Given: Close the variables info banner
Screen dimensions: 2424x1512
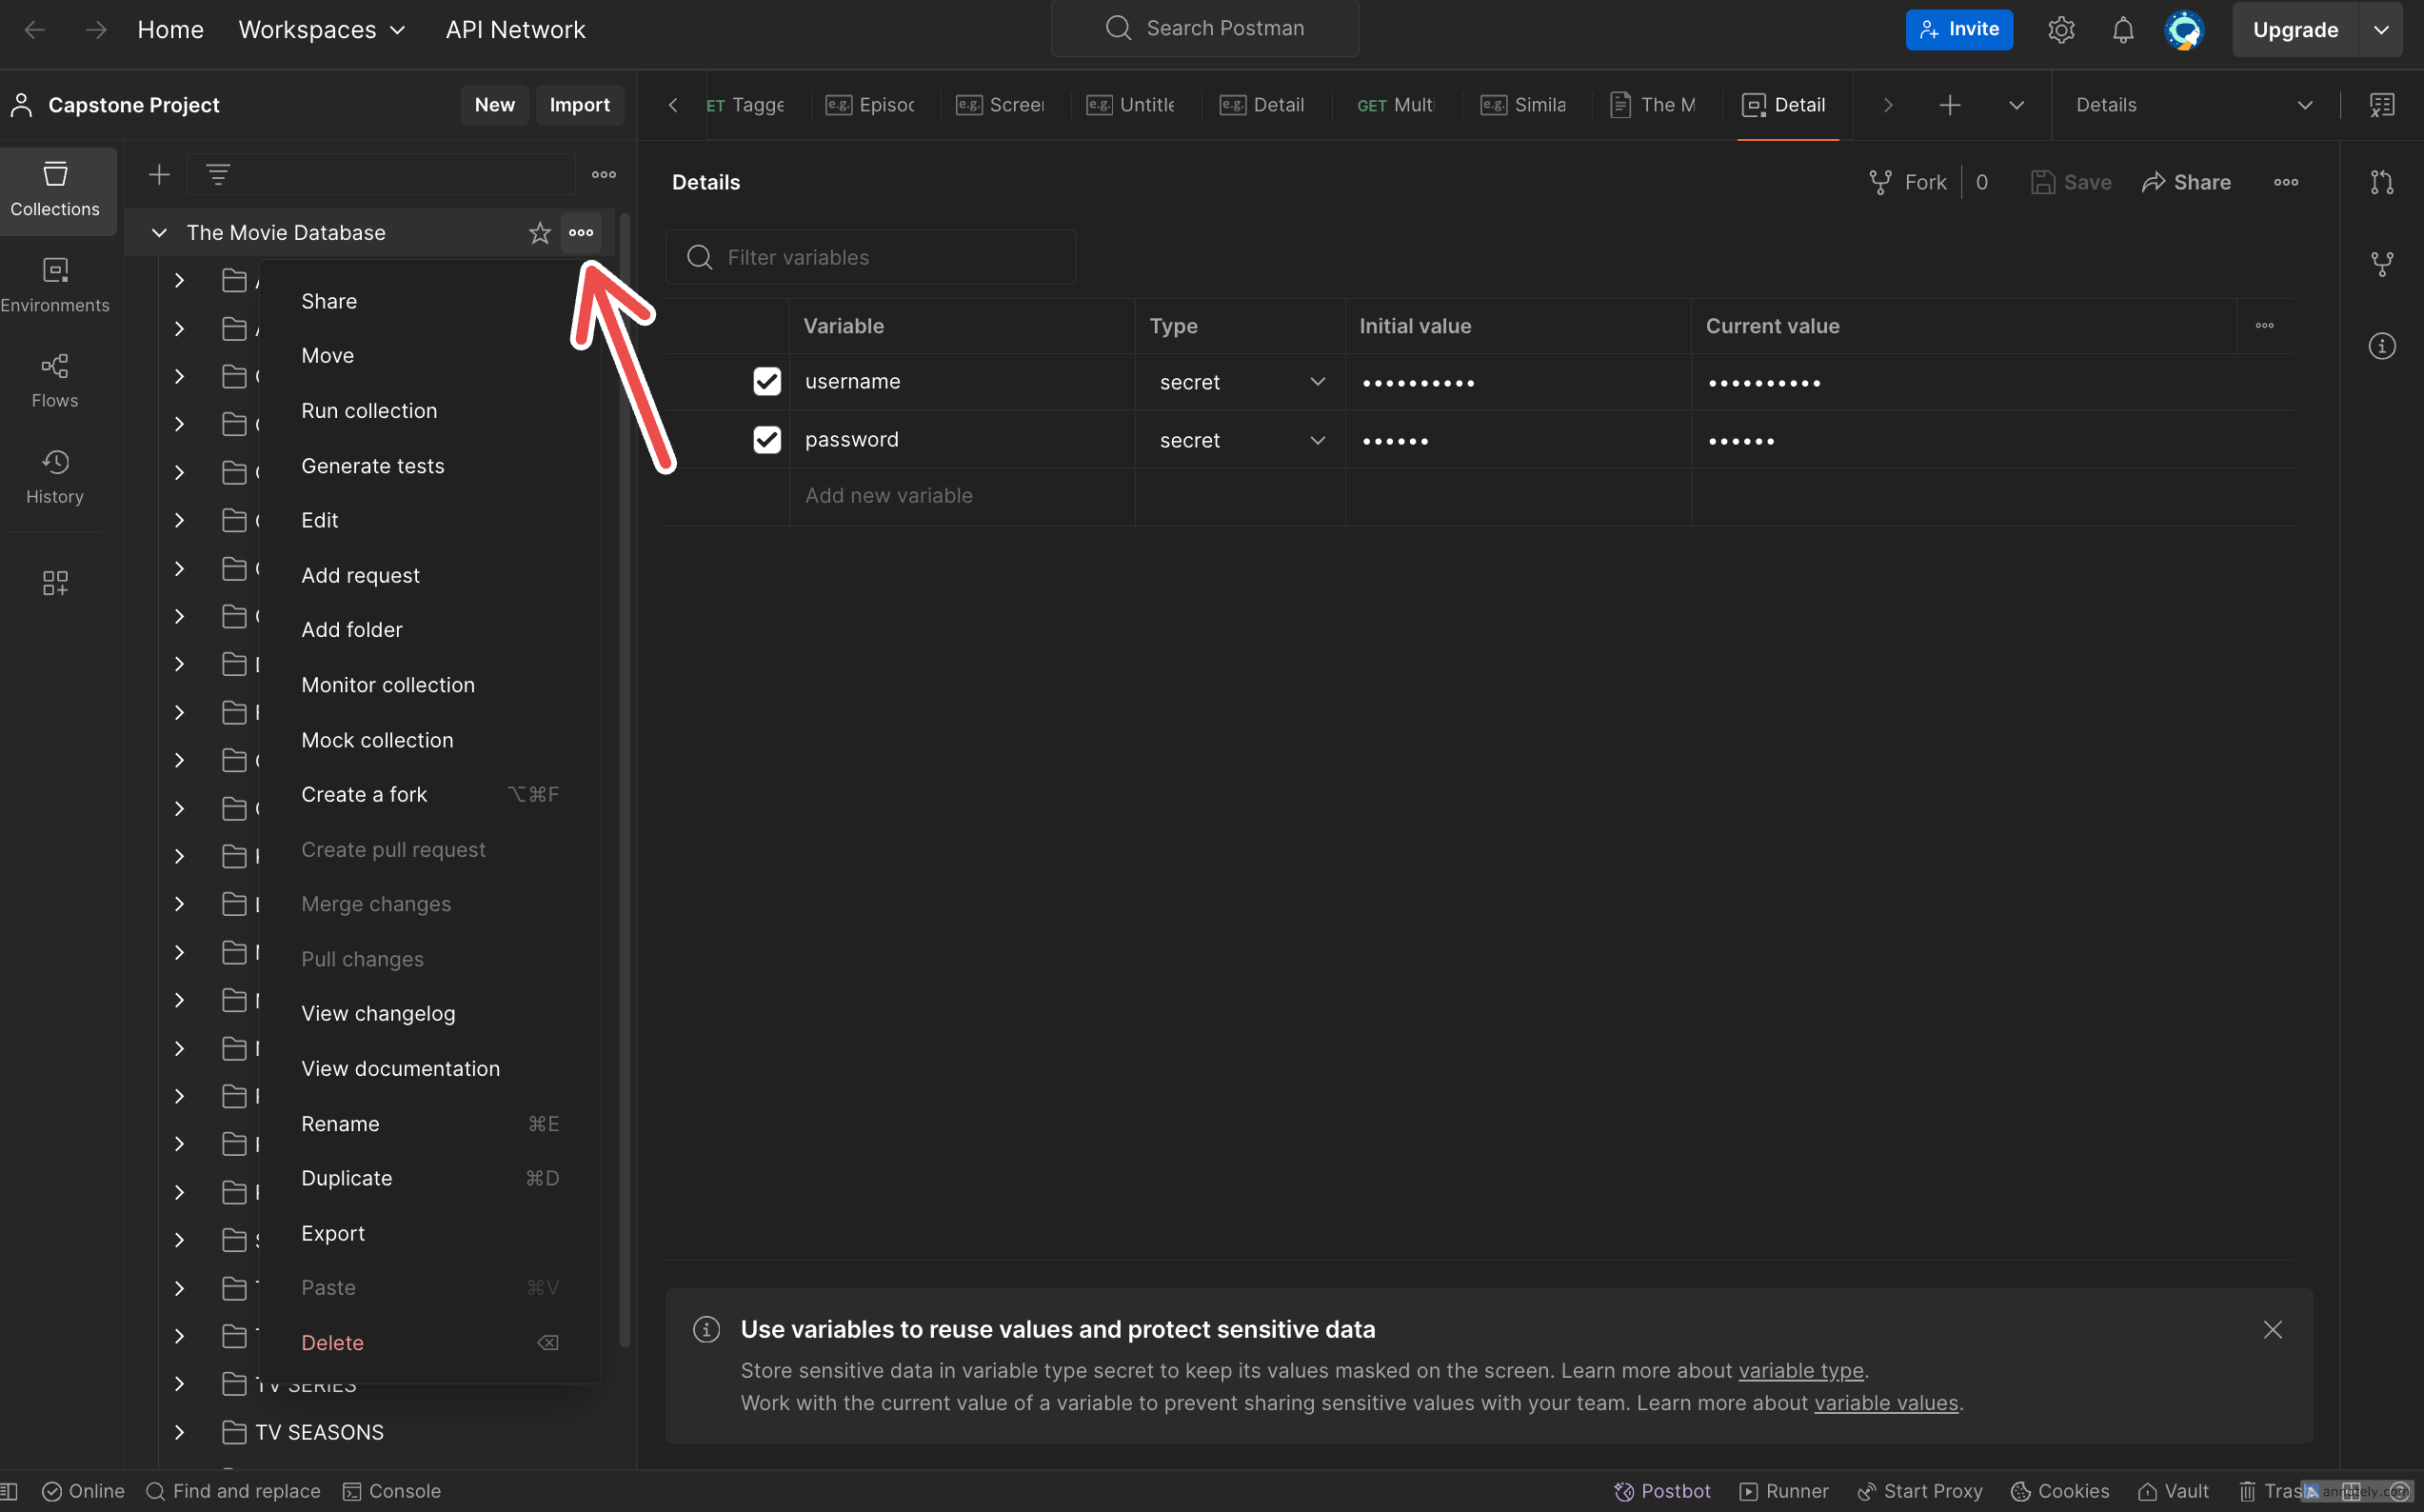Looking at the screenshot, I should click(x=2272, y=1330).
